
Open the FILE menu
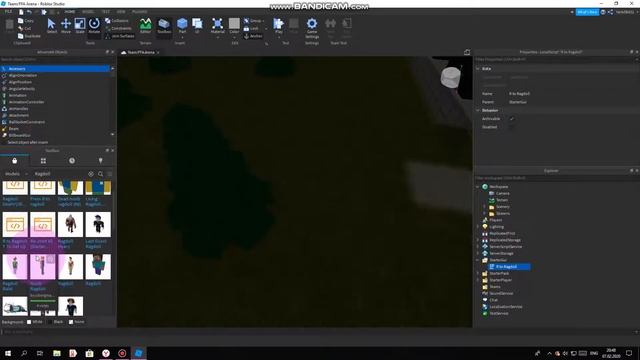pyautogui.click(x=8, y=12)
